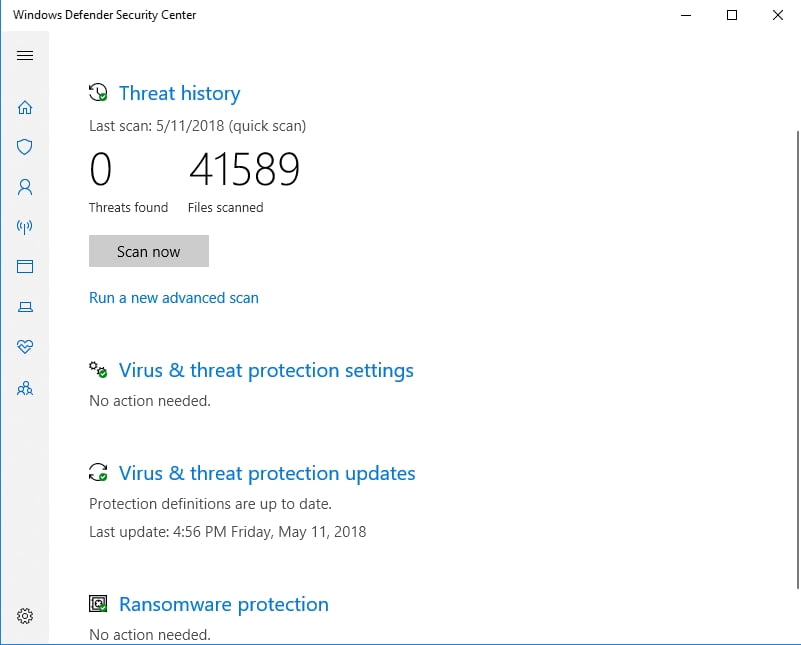
Task: Click the Scan now button
Action: [x=148, y=251]
